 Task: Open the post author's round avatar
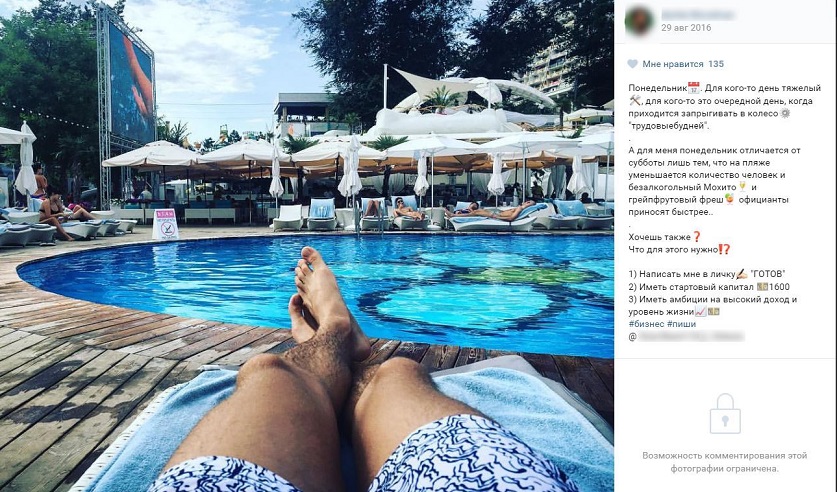pyautogui.click(x=639, y=21)
